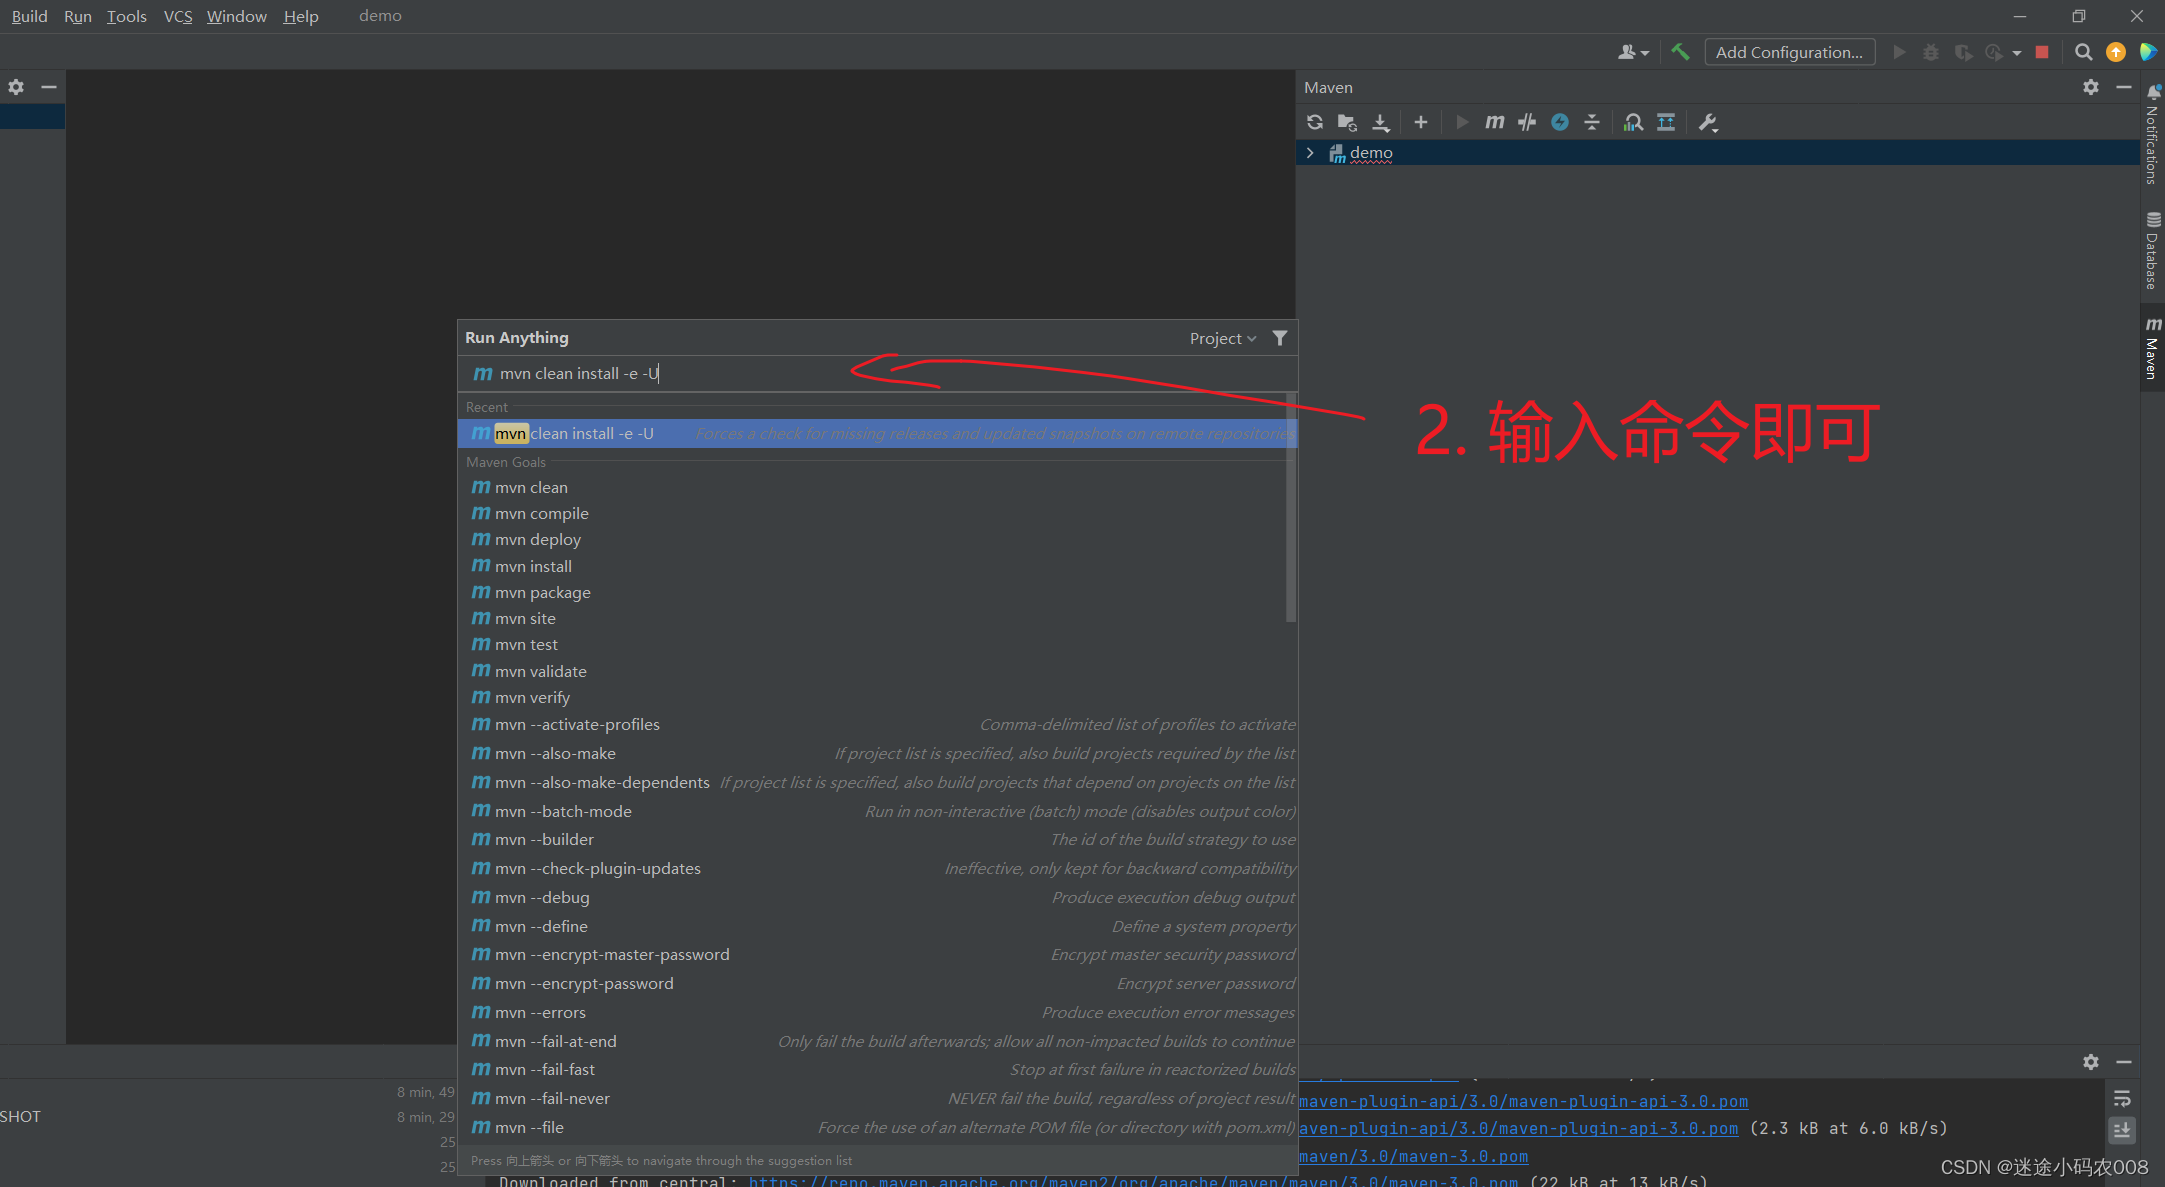The width and height of the screenshot is (2165, 1187).
Task: Toggle skip tests mode in Maven panel
Action: 1528,122
